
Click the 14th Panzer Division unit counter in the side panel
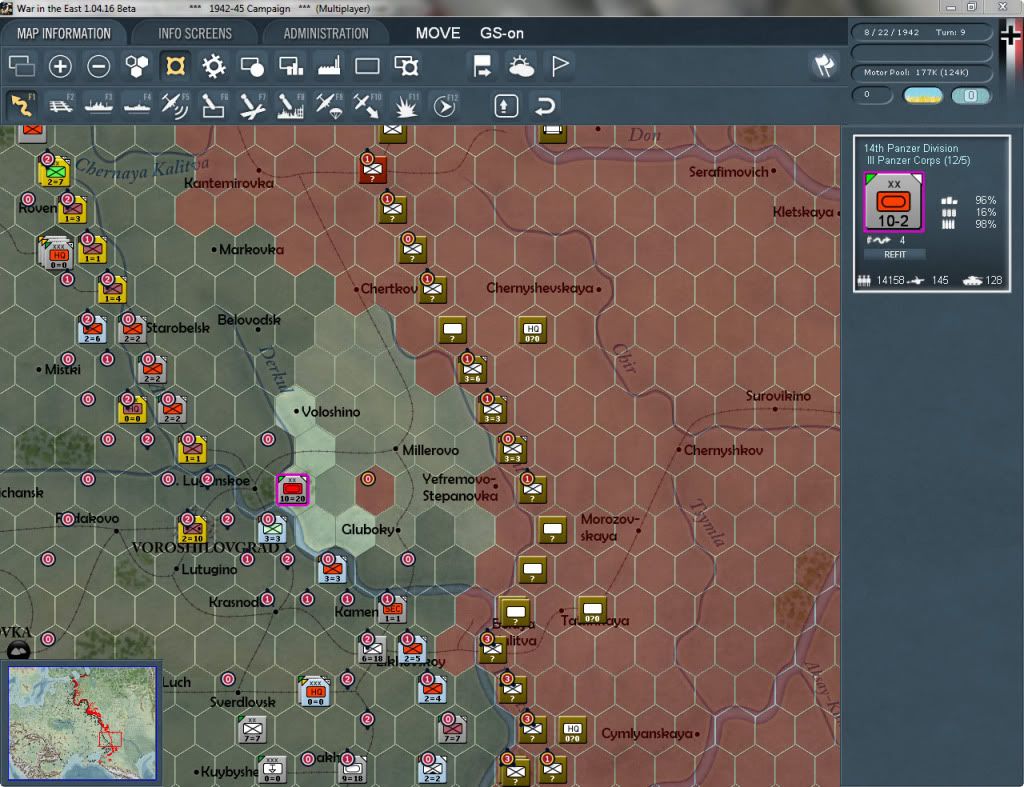(893, 202)
